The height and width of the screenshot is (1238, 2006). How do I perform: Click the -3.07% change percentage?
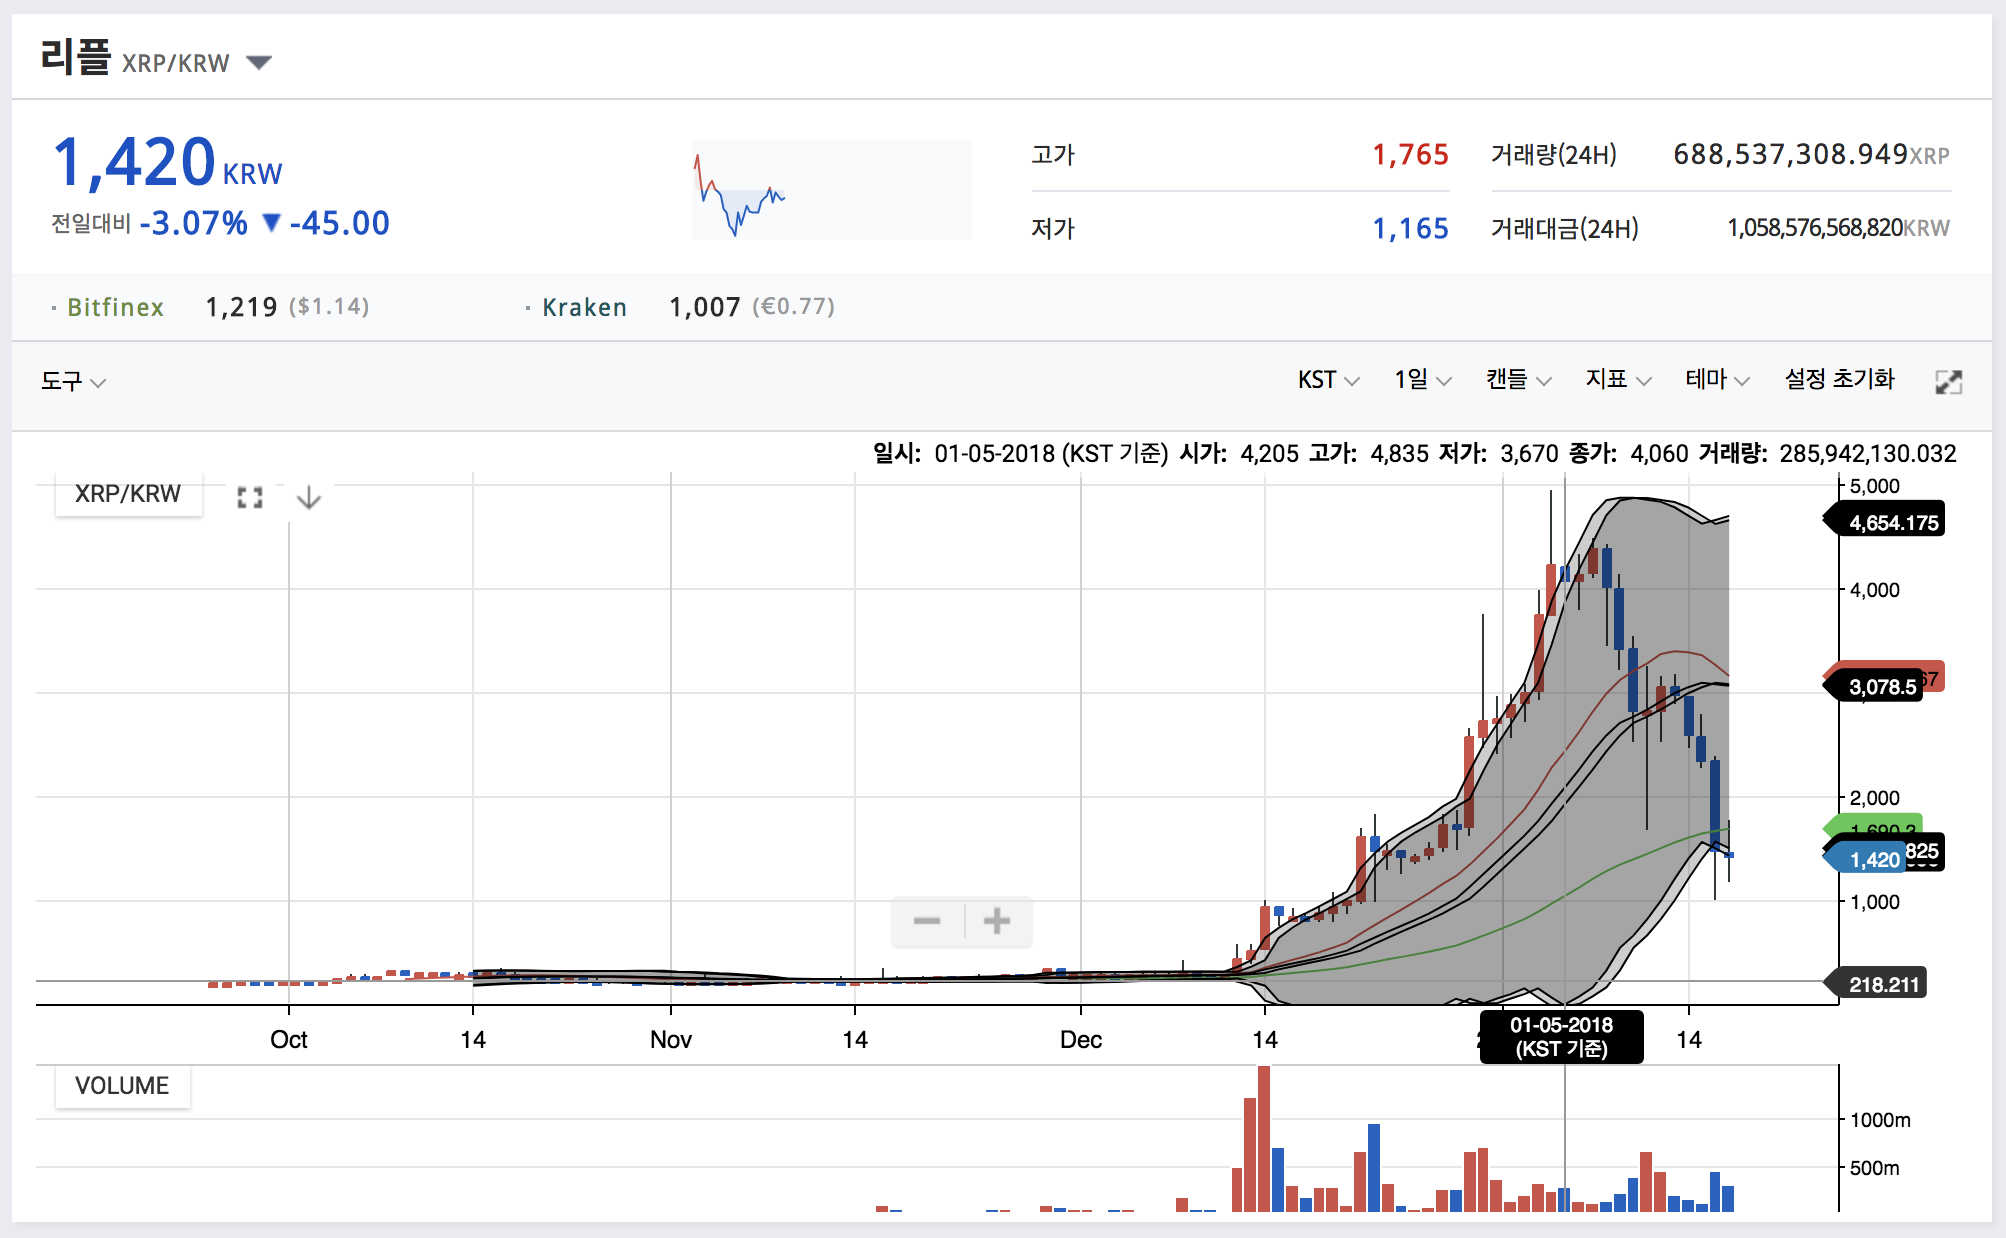[x=194, y=223]
